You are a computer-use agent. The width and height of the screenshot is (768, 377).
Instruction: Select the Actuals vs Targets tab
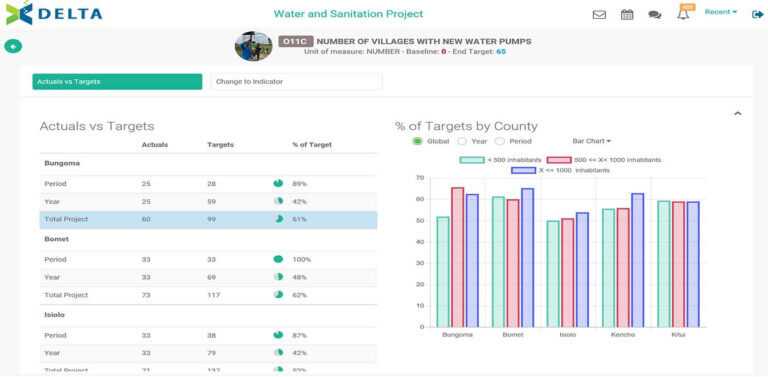pyautogui.click(x=117, y=82)
